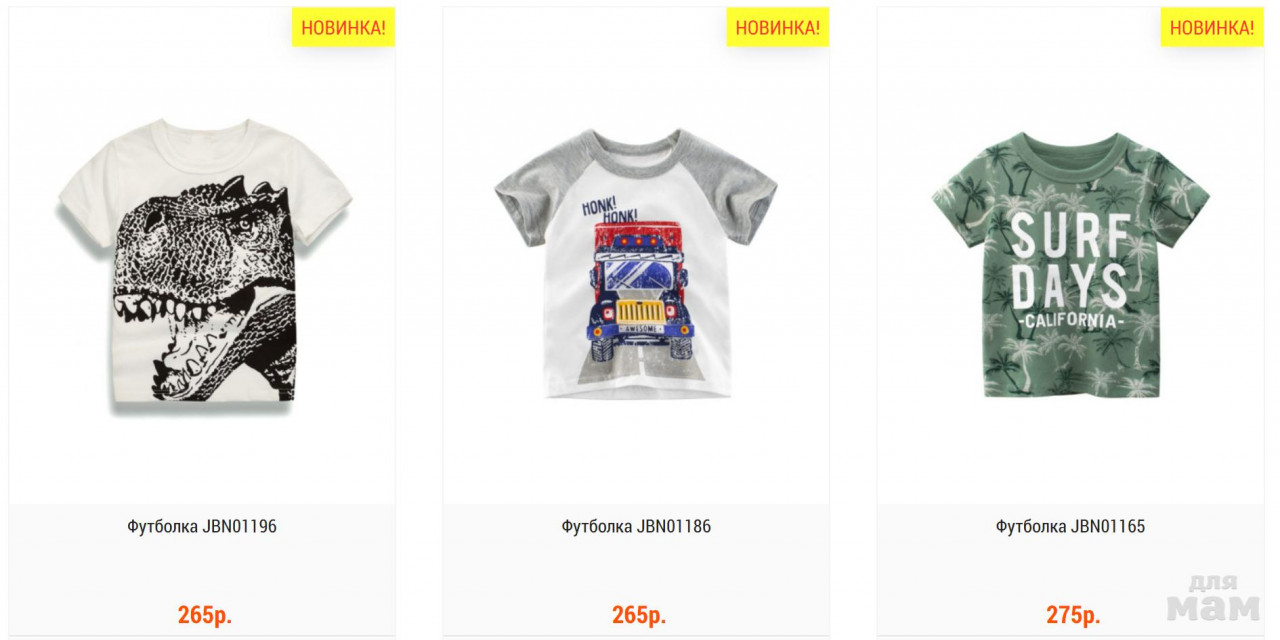Click the НОВИНКА! badge on the dinosaur shirt
Image resolution: width=1280 pixels, height=640 pixels.
click(x=343, y=28)
